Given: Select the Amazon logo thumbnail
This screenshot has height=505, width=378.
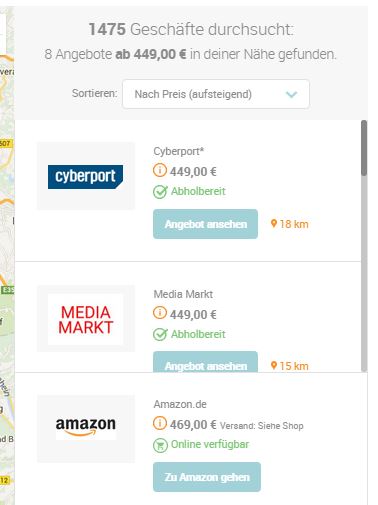Looking at the screenshot, I should click(86, 429).
